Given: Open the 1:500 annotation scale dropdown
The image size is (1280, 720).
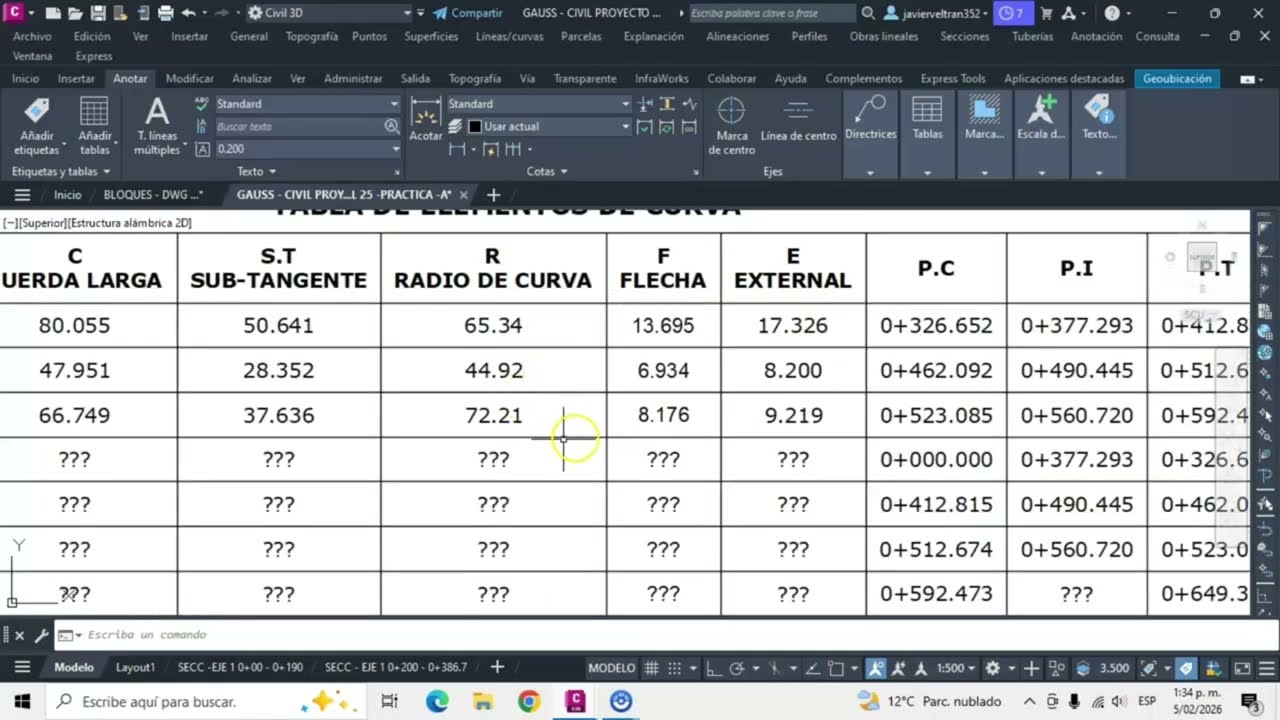Looking at the screenshot, I should pyautogui.click(x=957, y=668).
